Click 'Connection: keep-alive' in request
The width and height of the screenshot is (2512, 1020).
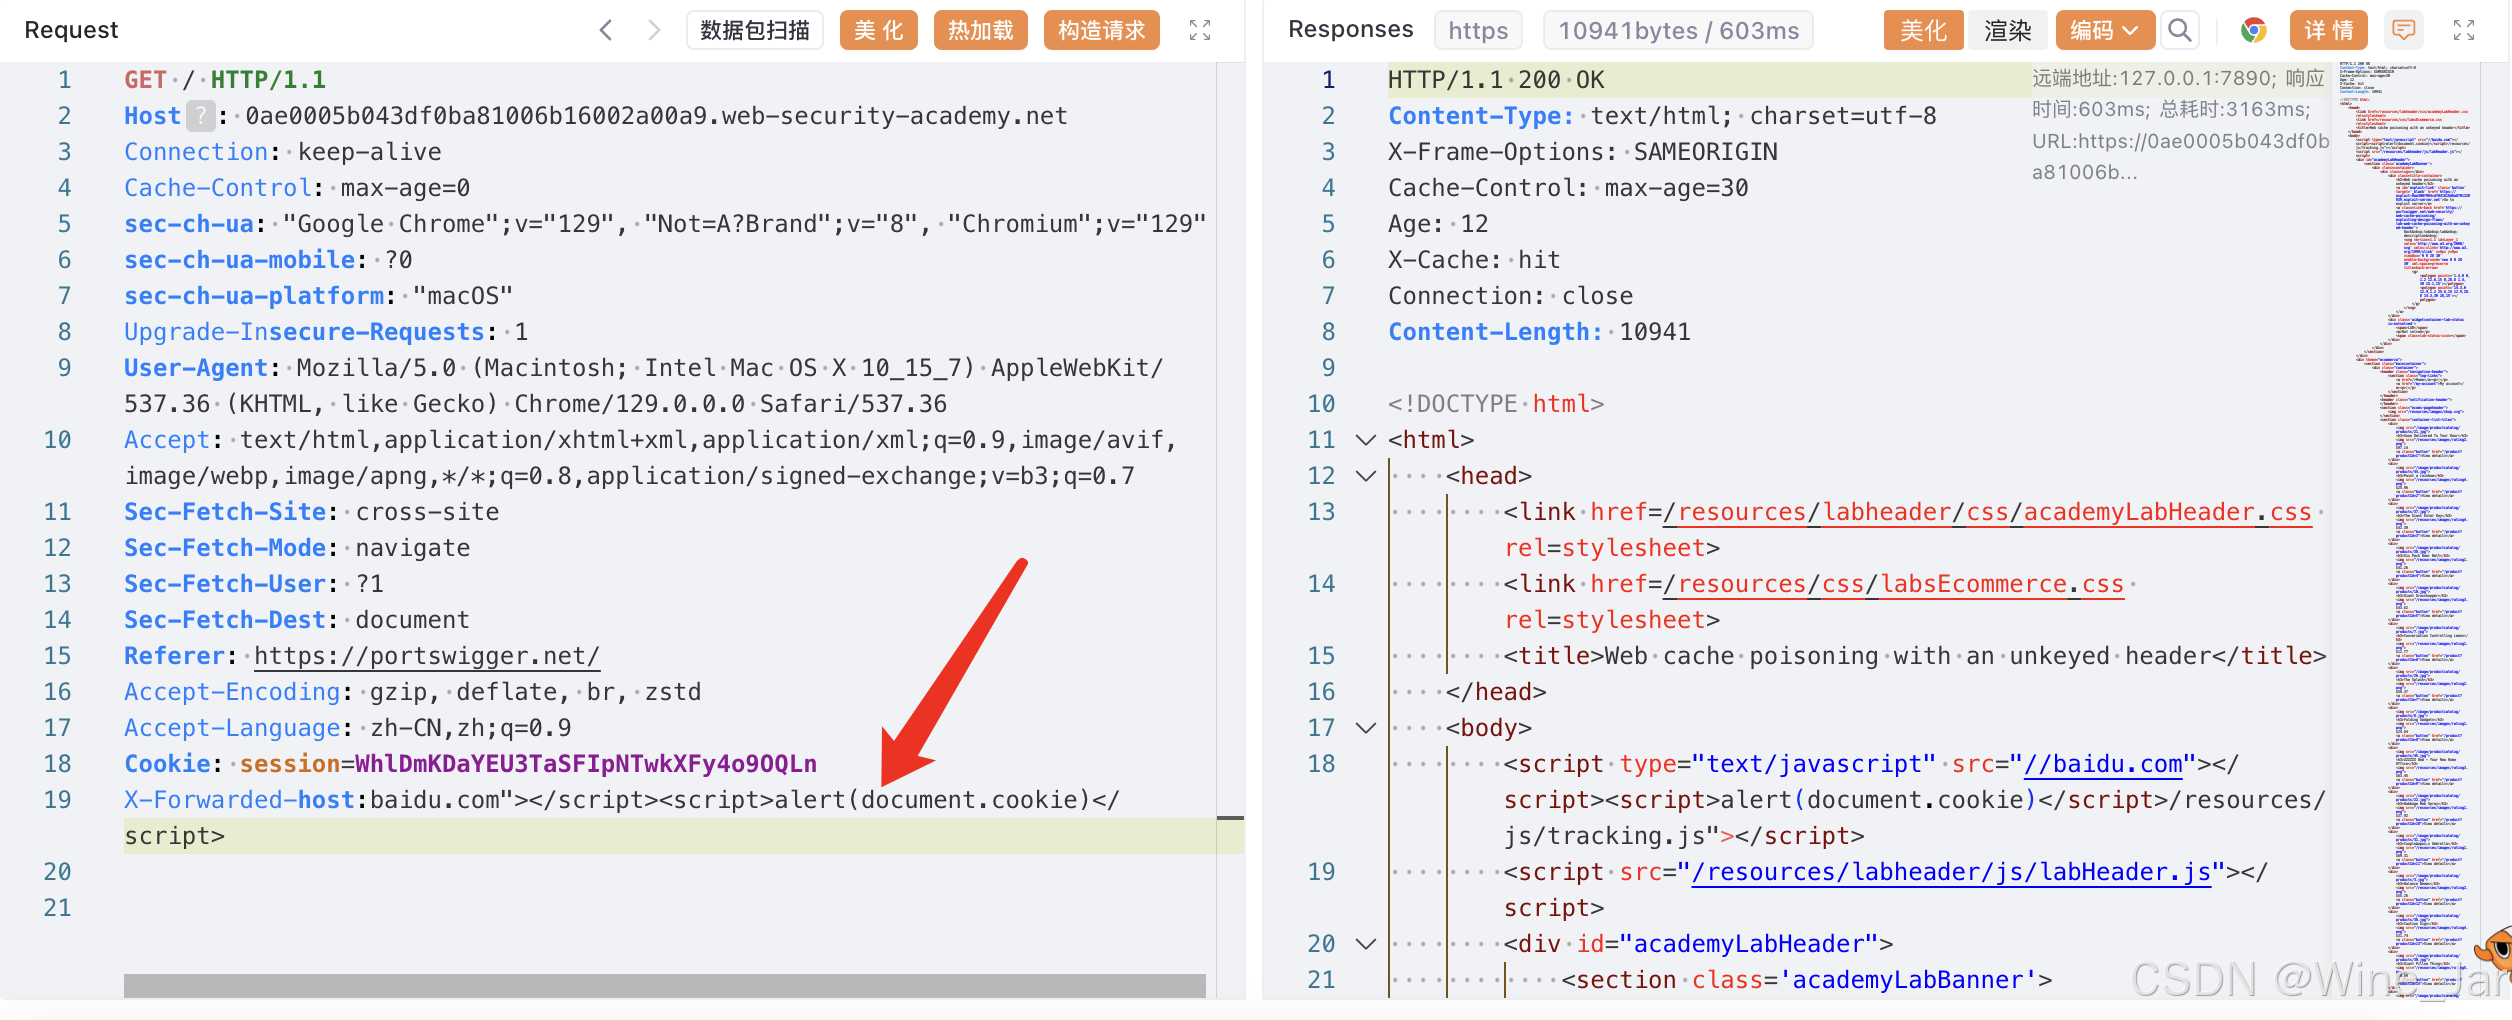tap(283, 152)
